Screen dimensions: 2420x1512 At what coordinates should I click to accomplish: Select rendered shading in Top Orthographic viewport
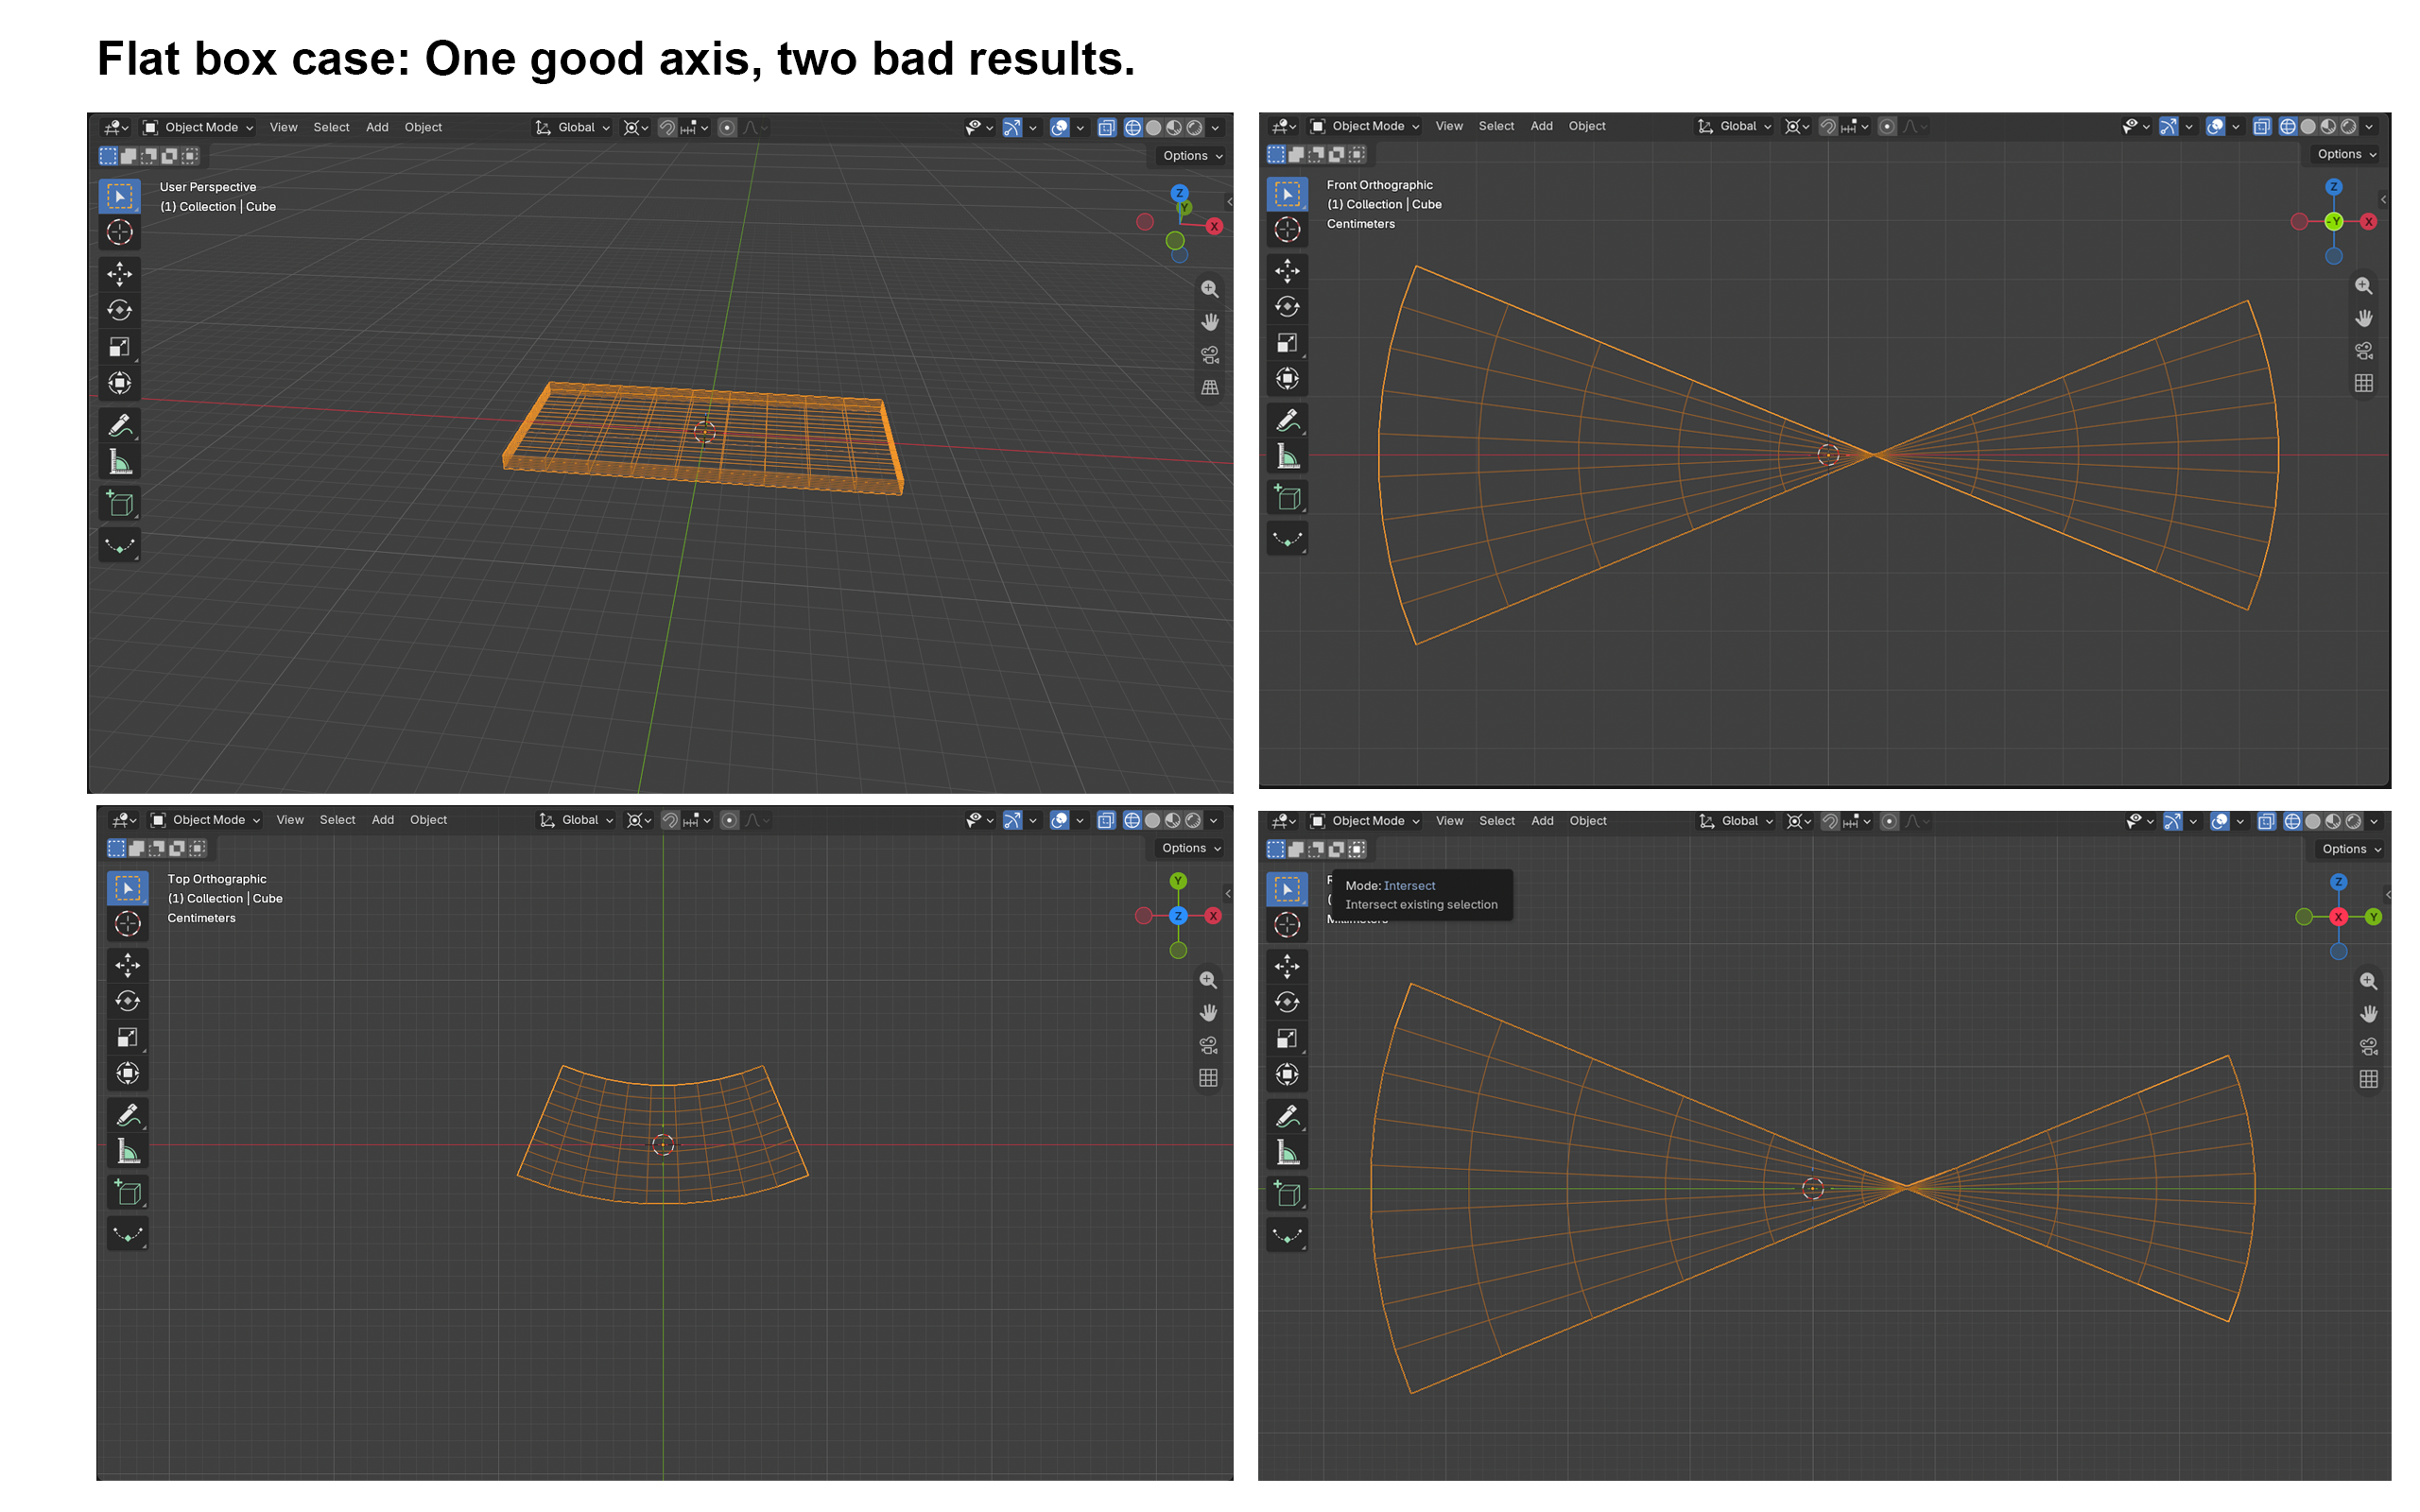tap(1193, 820)
